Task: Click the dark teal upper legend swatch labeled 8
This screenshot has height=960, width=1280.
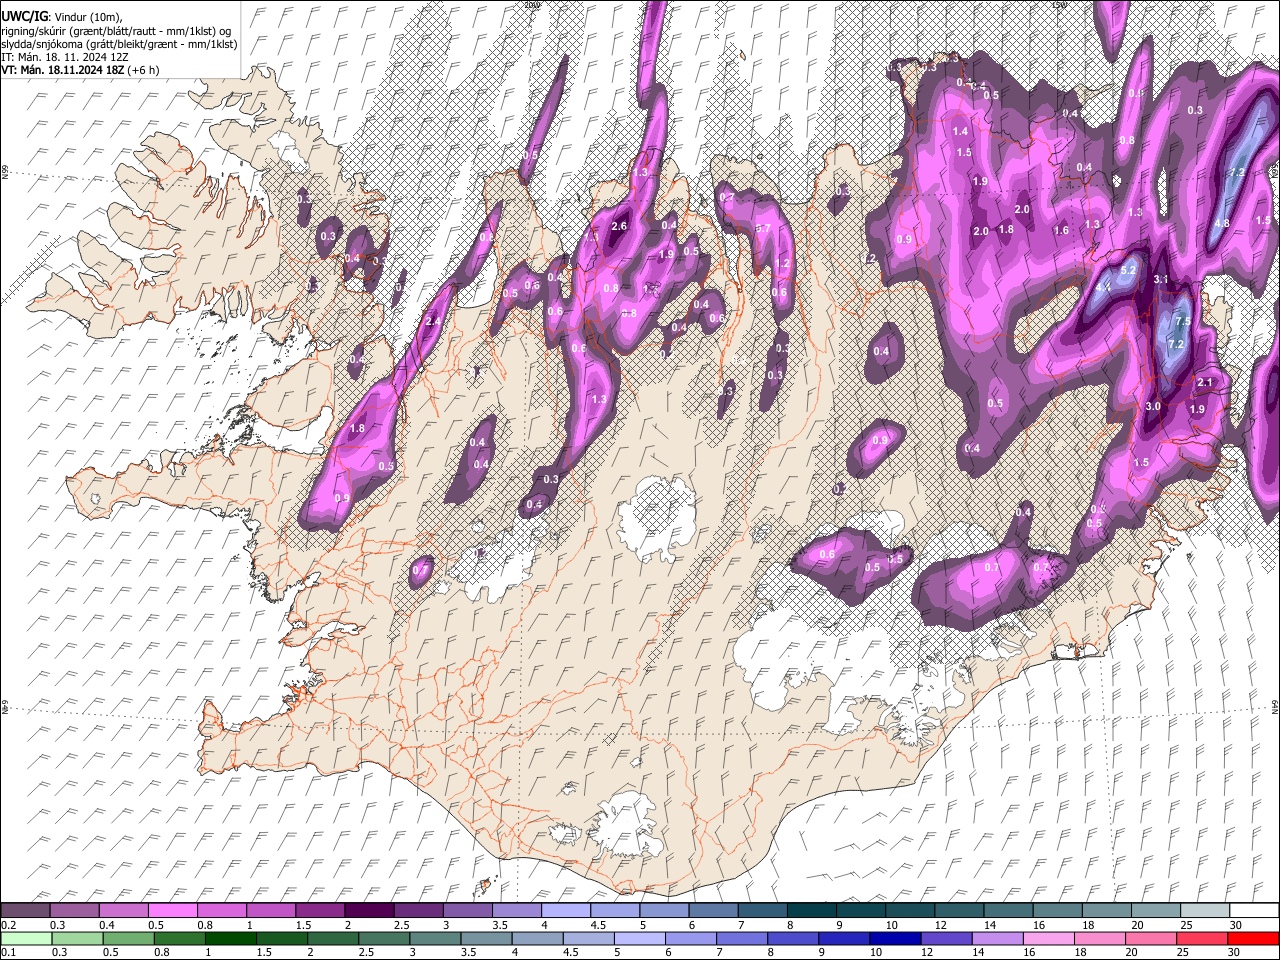Action: coord(812,911)
